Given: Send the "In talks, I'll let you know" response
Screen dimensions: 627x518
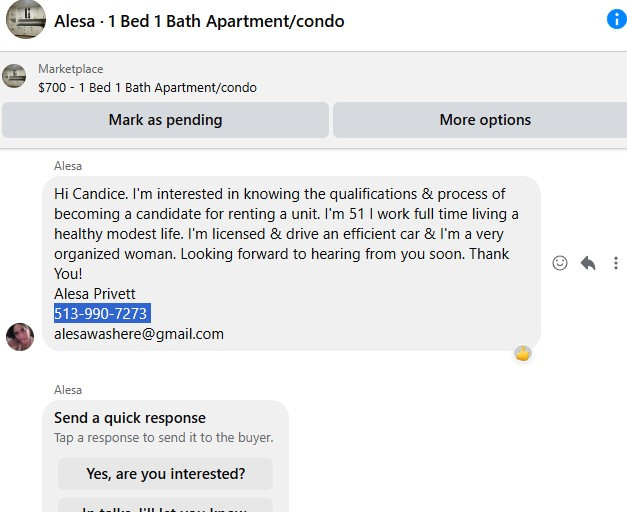Looking at the screenshot, I should [x=165, y=510].
